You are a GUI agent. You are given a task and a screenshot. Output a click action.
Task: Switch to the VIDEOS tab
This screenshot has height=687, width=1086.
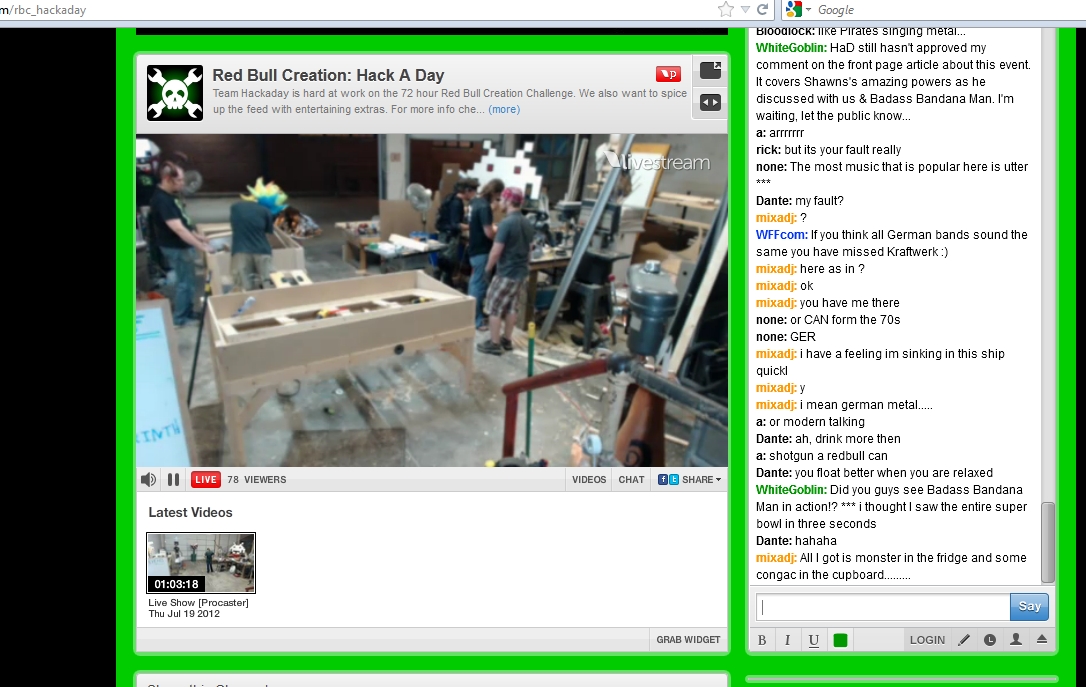(589, 480)
